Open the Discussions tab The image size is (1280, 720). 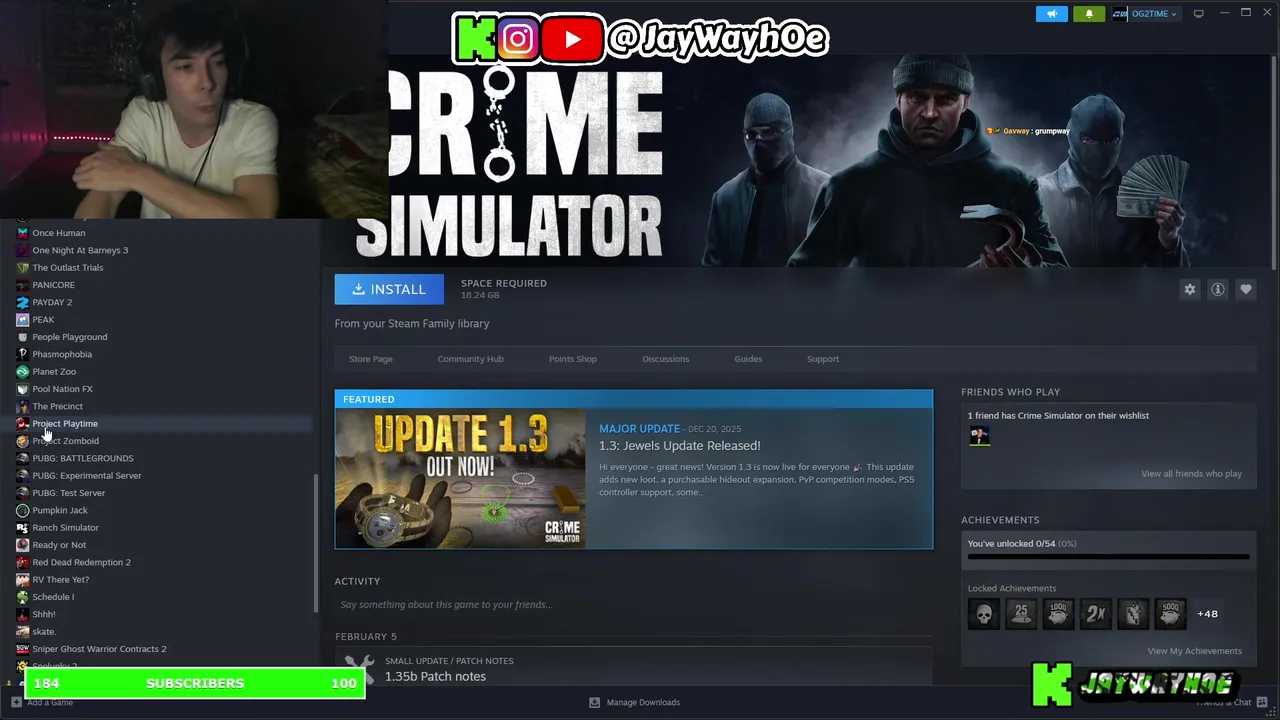pos(666,359)
